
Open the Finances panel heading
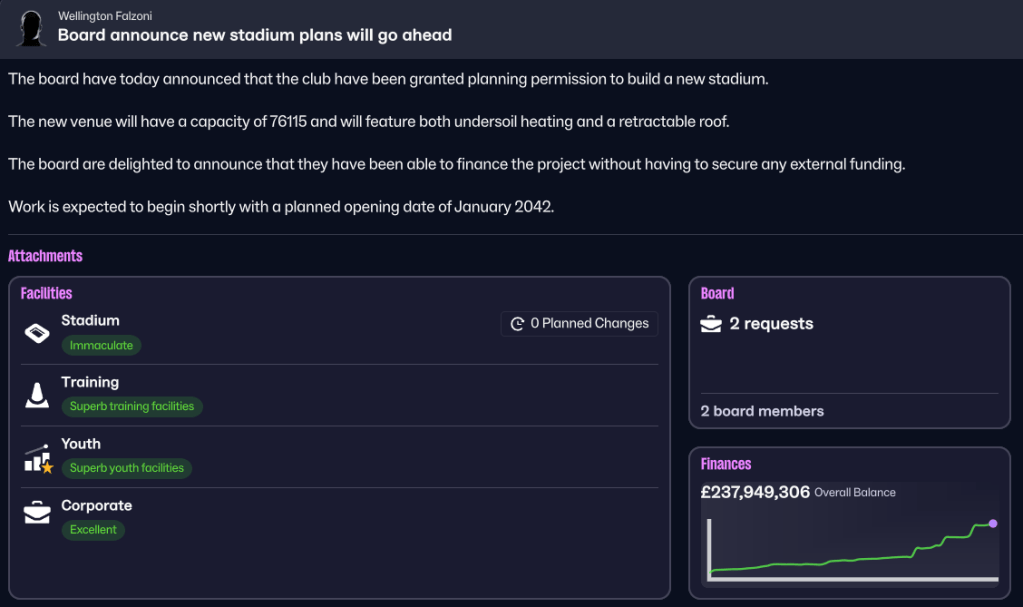click(x=725, y=464)
